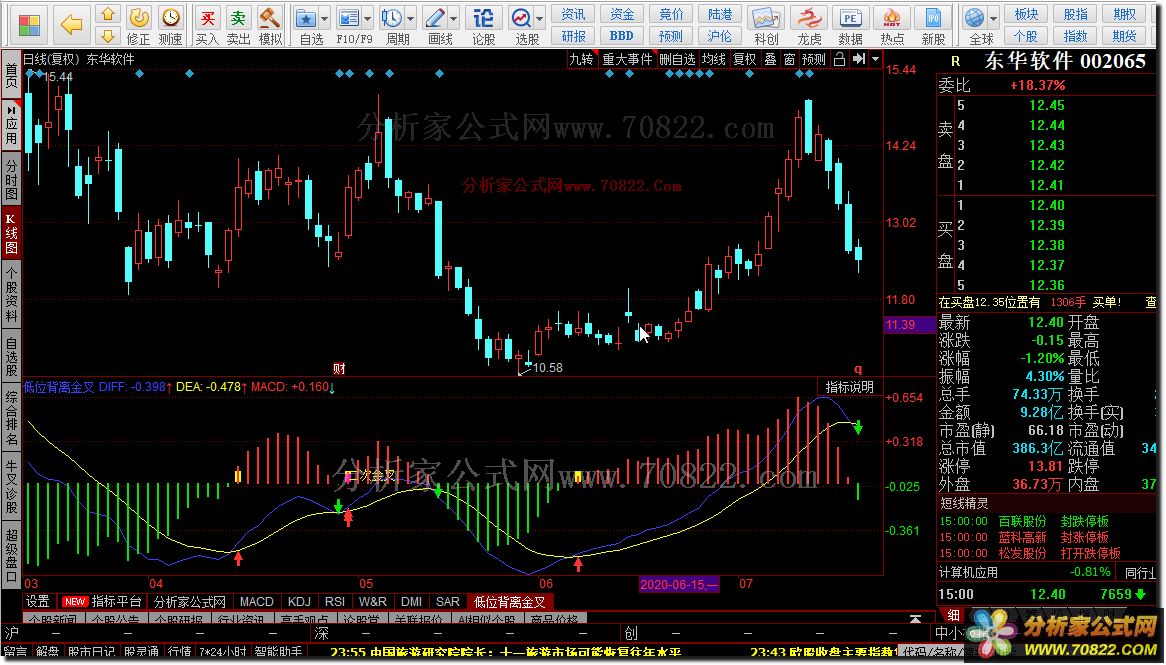The image size is (1166, 665).
Task: Toggle 九转 indicator on the chart
Action: coord(581,59)
